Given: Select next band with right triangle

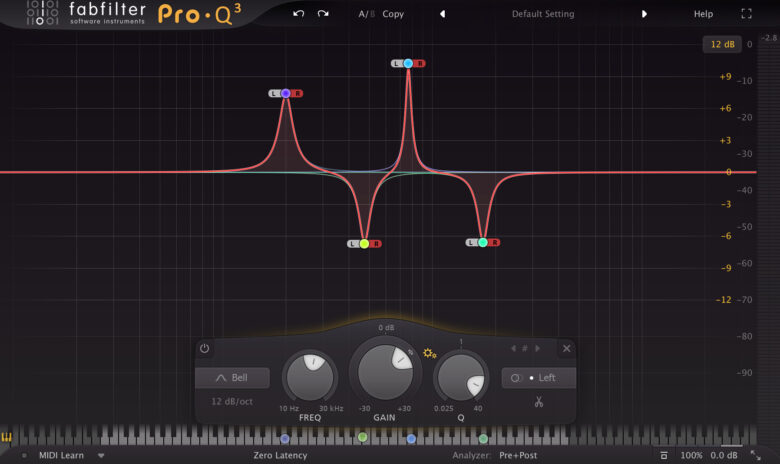Looking at the screenshot, I should click(537, 348).
